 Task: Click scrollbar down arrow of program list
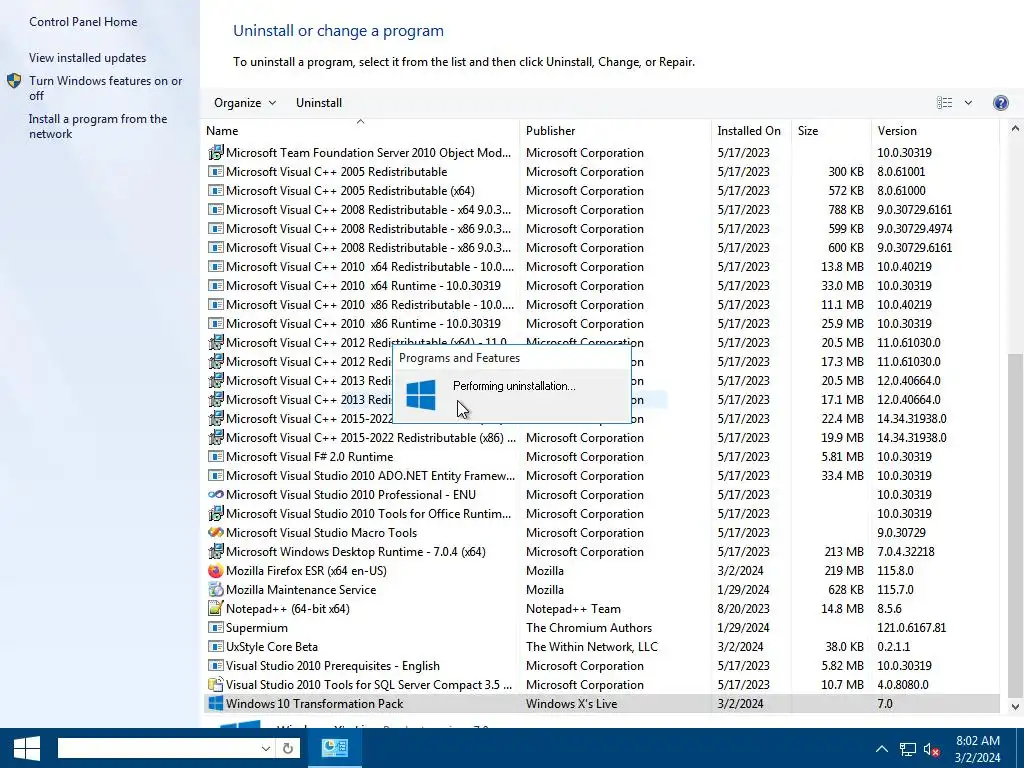click(x=1015, y=706)
